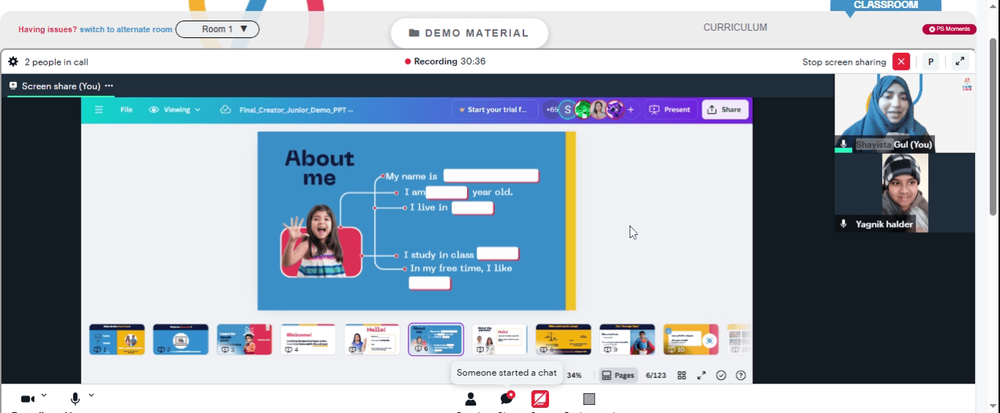Toggle the camera on or off
The height and width of the screenshot is (413, 1000).
pos(27,399)
